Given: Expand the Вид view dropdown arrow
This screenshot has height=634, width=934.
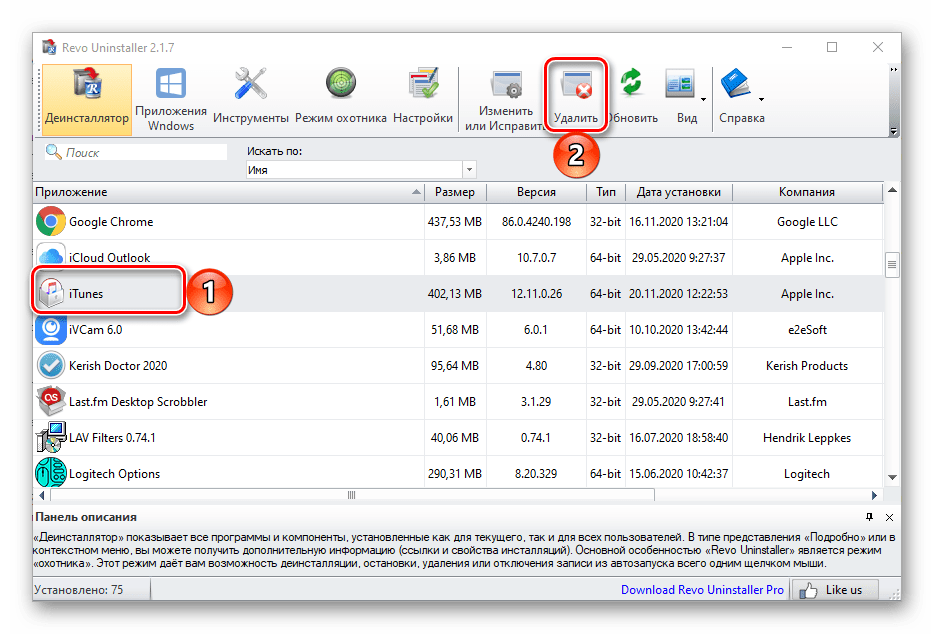Looking at the screenshot, I should [703, 99].
